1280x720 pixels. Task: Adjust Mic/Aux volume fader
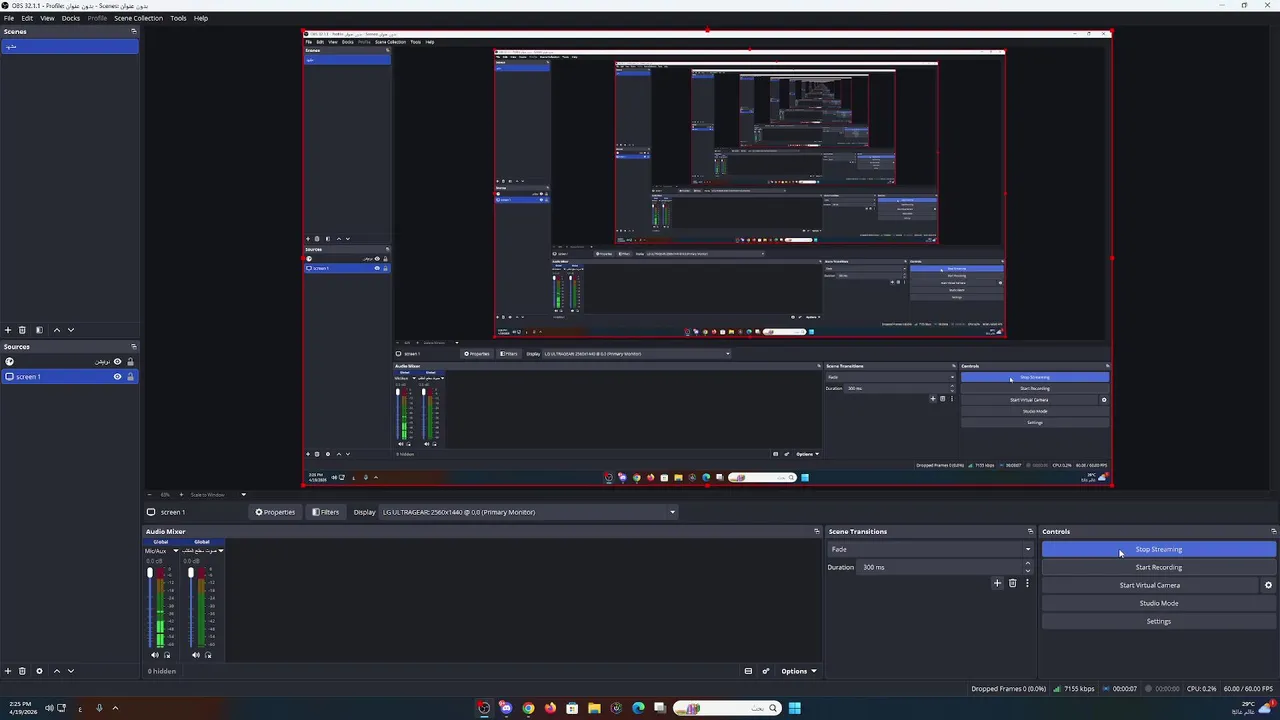click(x=150, y=574)
